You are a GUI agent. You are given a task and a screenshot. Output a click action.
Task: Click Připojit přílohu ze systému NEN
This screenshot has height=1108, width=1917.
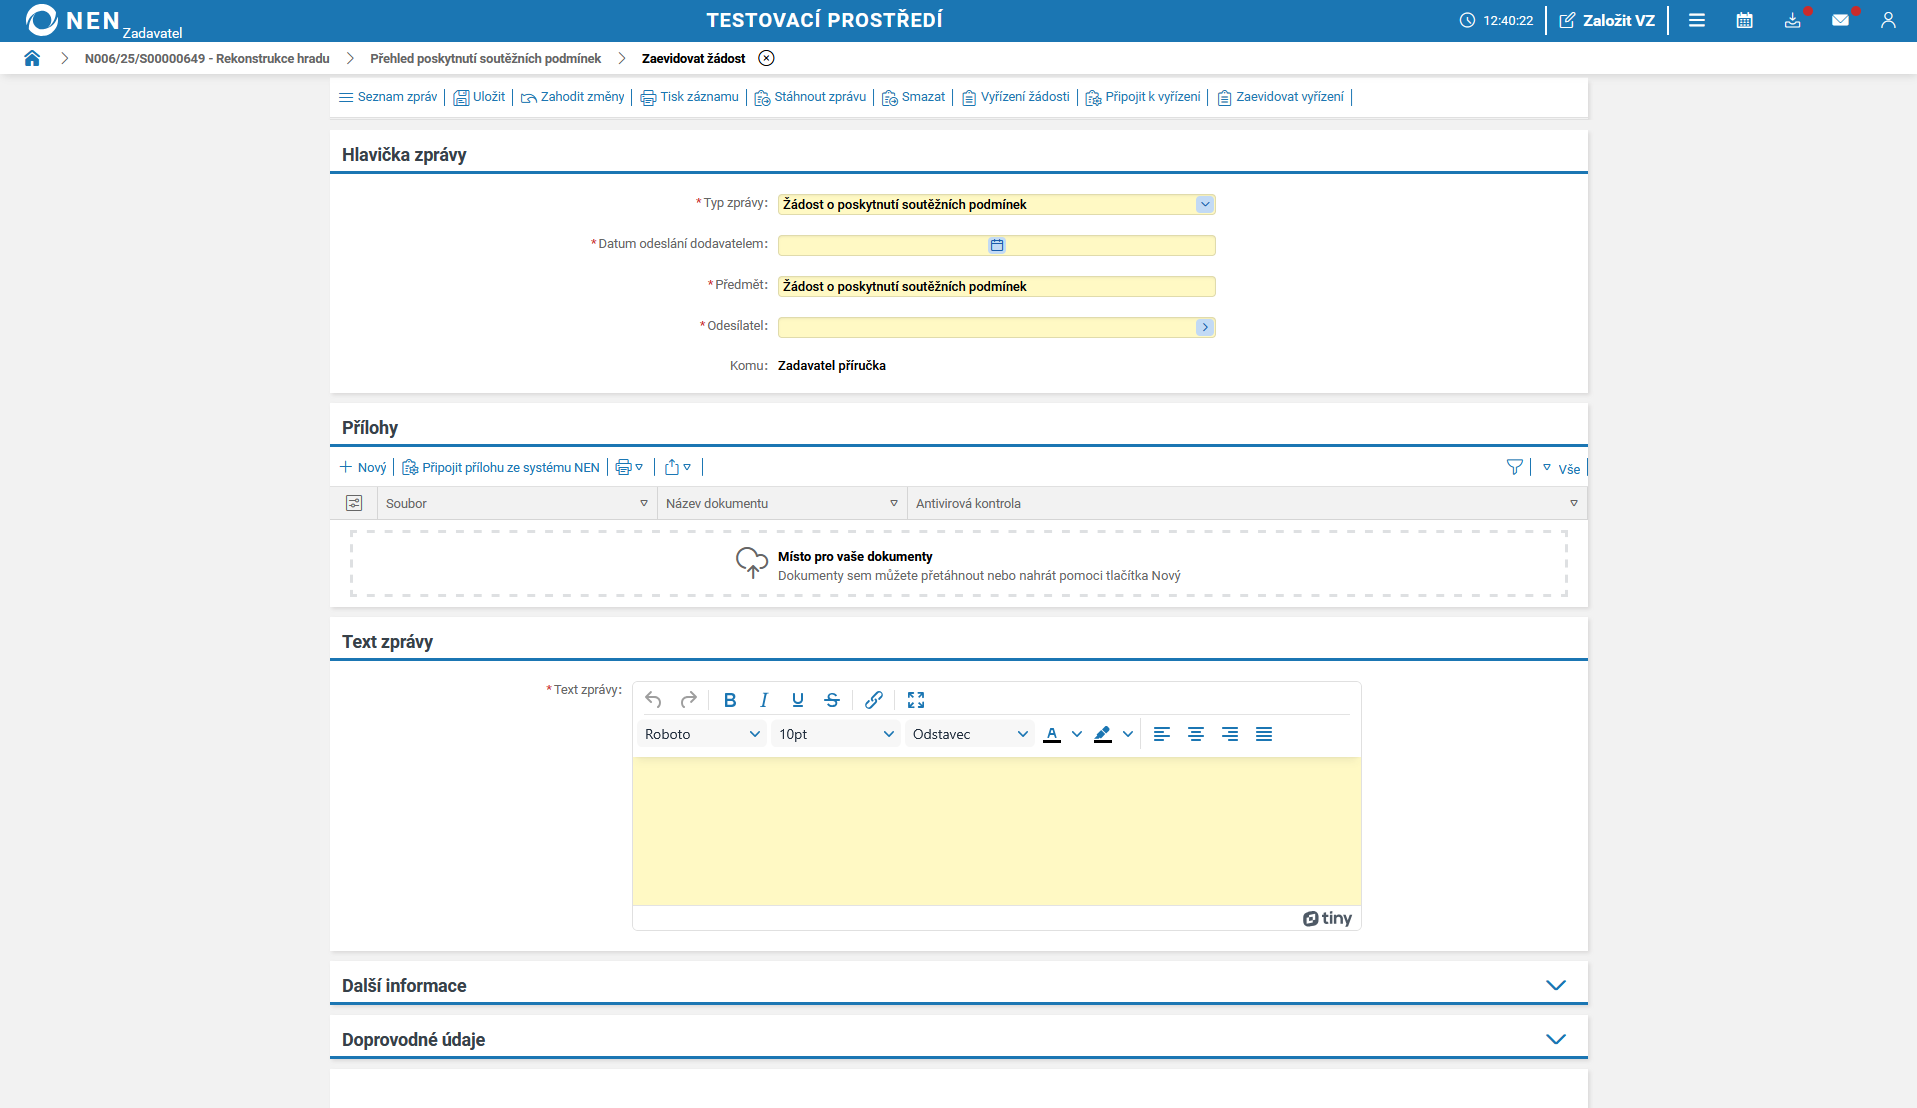(x=501, y=467)
